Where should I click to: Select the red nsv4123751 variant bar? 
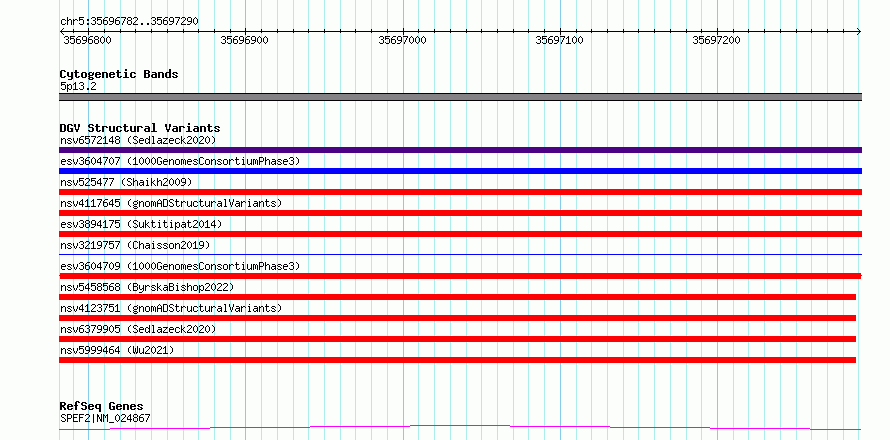pos(457,318)
